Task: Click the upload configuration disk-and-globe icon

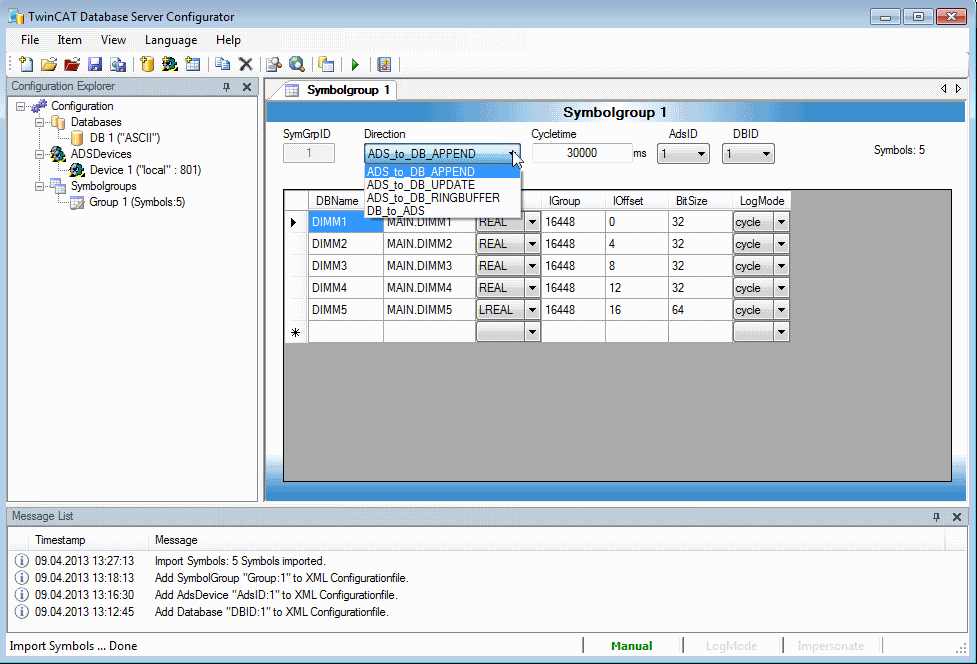Action: click(x=118, y=64)
